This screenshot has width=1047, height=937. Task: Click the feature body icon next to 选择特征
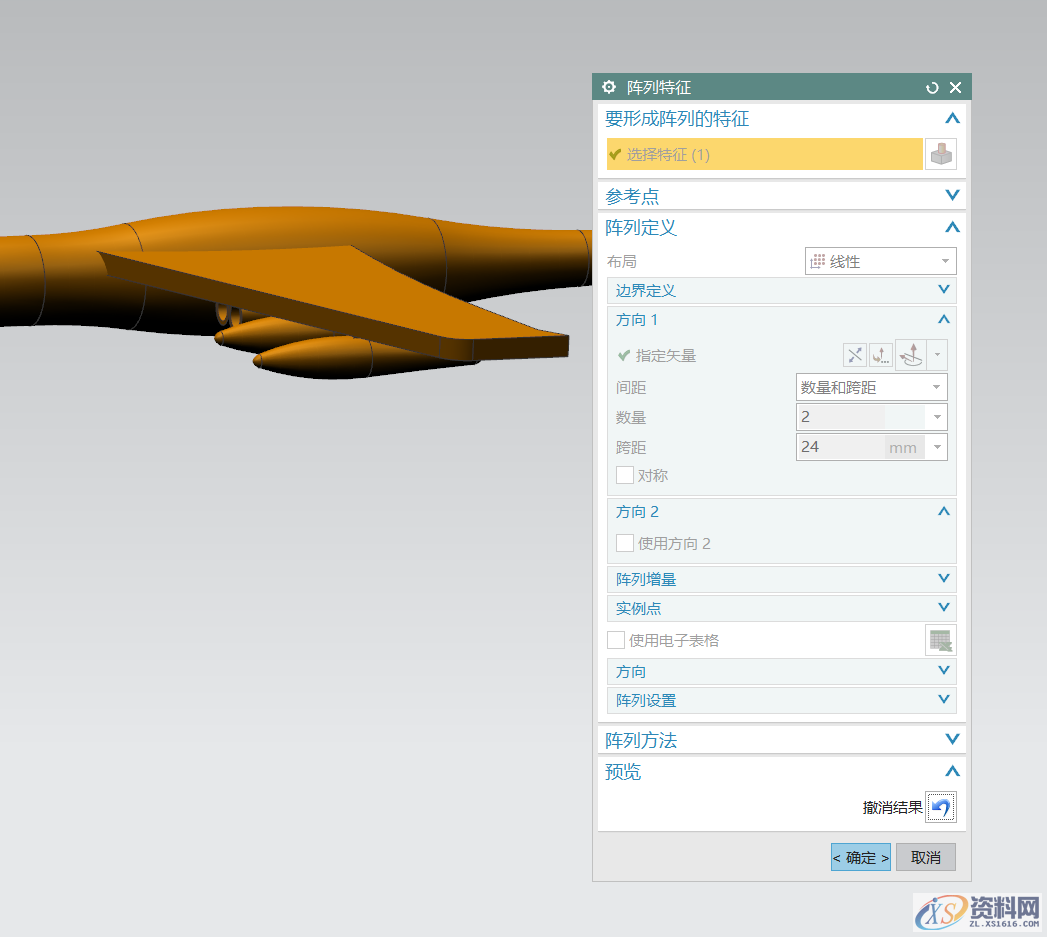pyautogui.click(x=940, y=154)
